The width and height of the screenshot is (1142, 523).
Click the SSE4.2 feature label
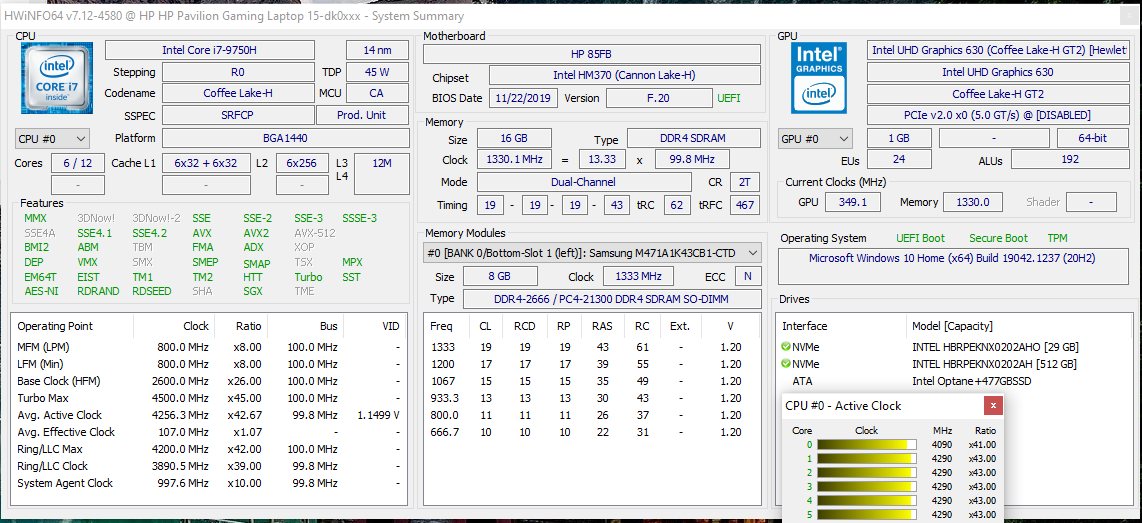pyautogui.click(x=149, y=233)
